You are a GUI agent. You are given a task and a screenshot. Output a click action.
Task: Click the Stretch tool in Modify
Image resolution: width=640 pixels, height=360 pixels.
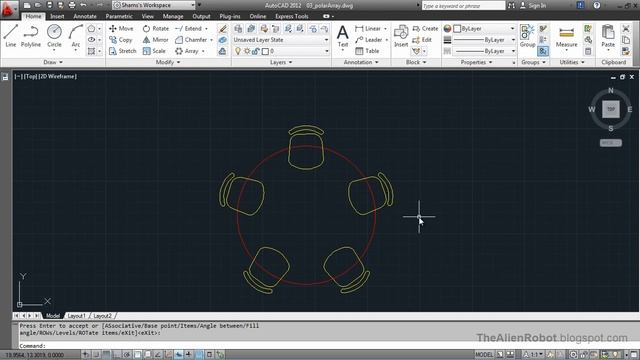(122, 51)
